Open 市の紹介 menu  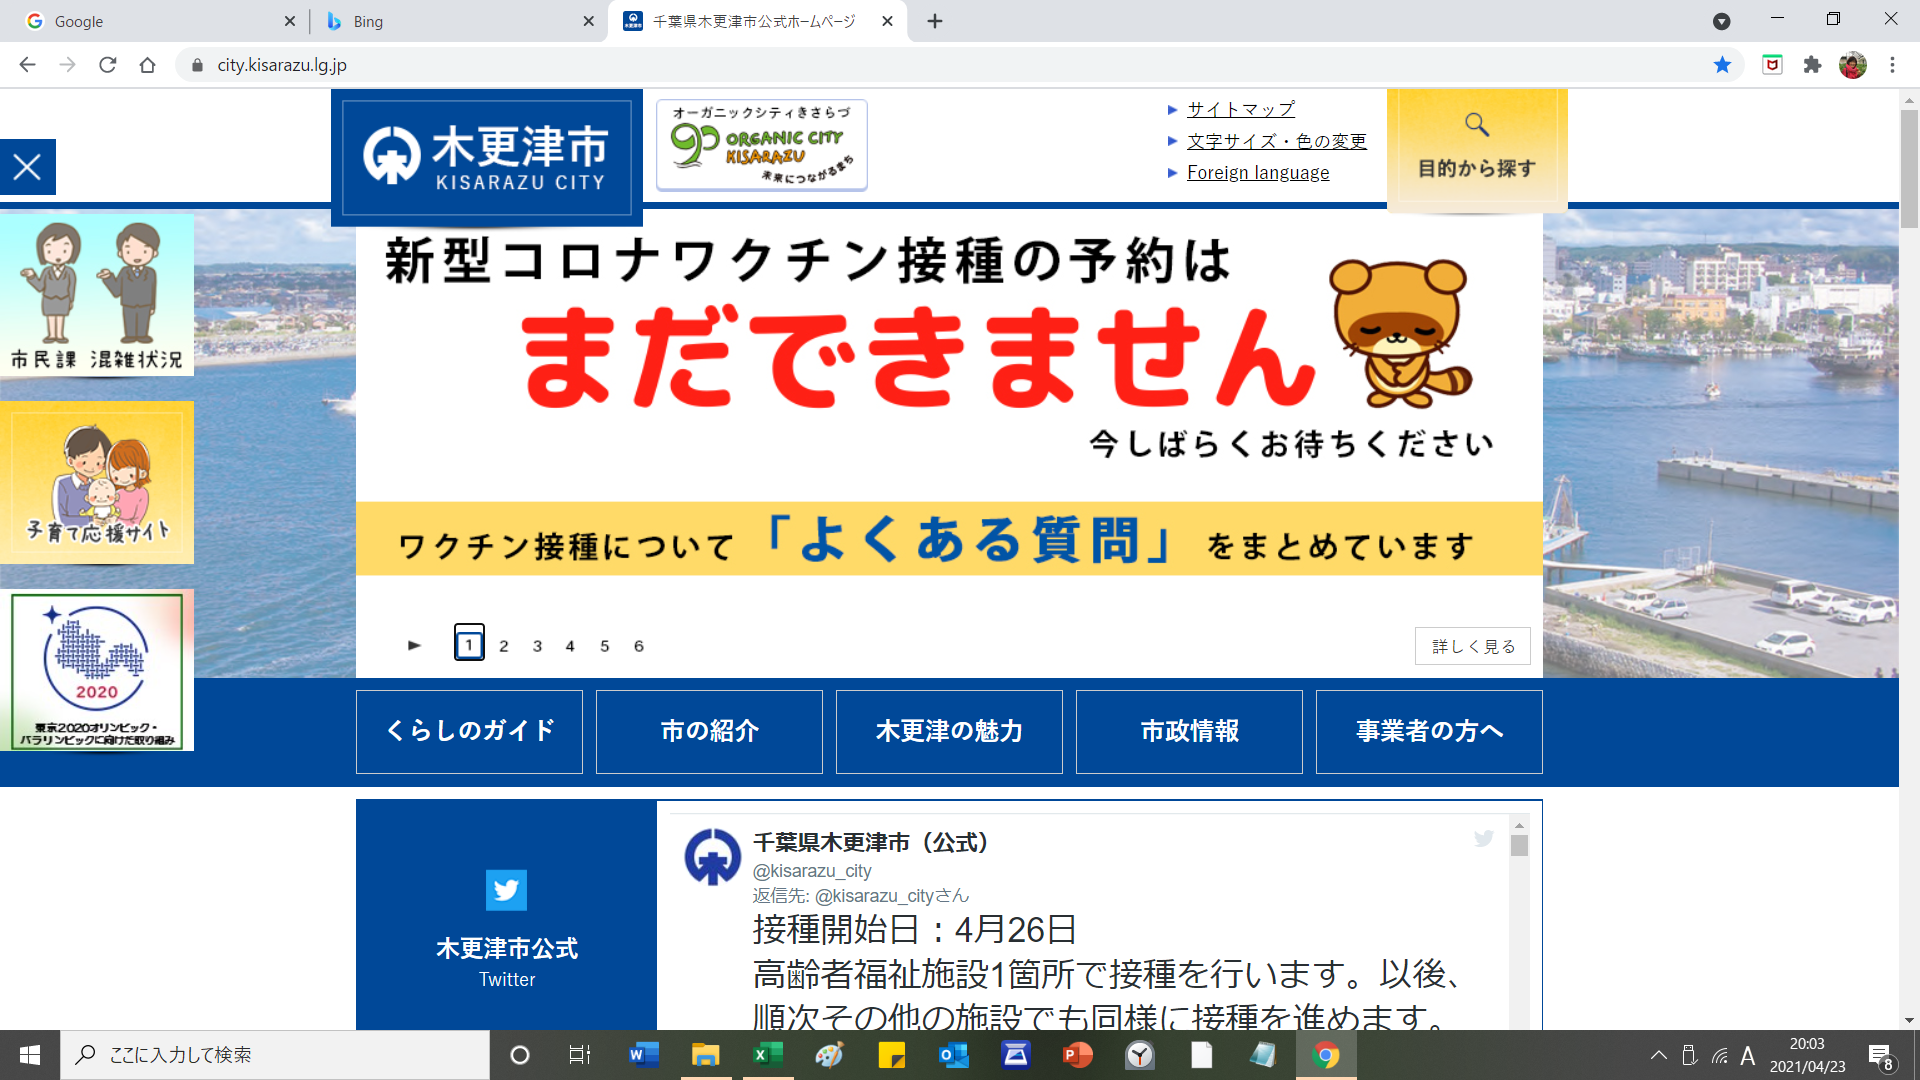pos(709,732)
